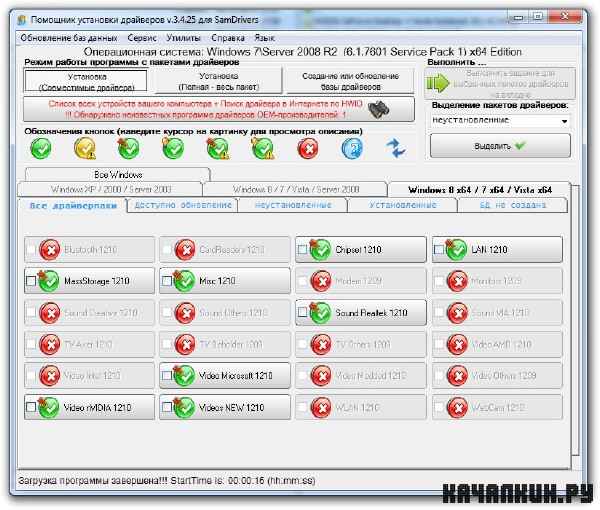Click the Выделить button

500,146
